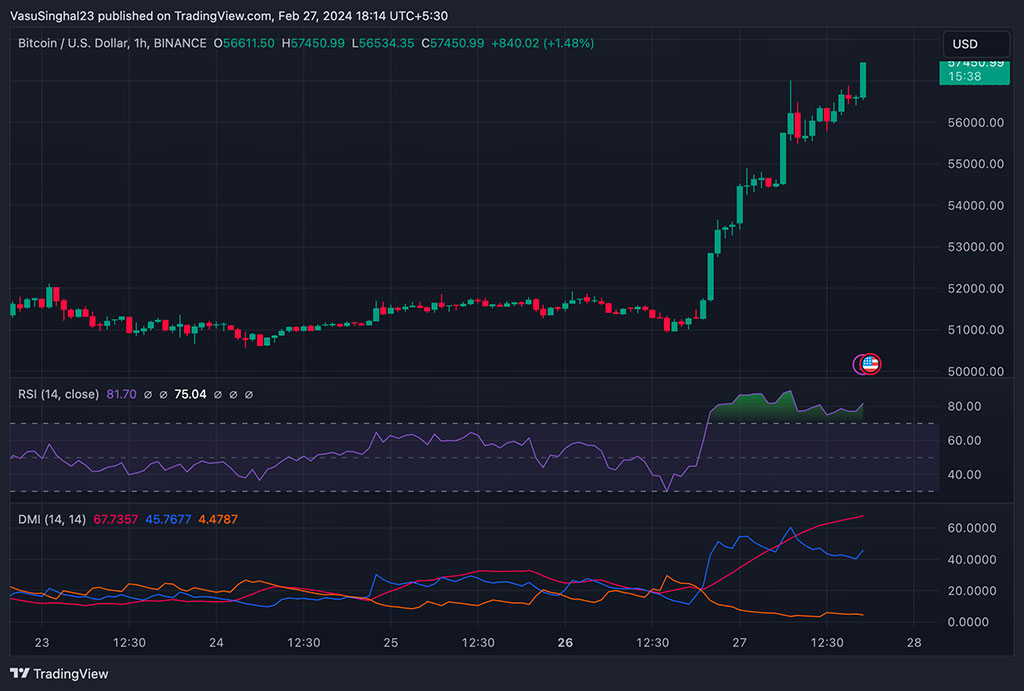Click the DMI 0.0000 axis label

968,622
